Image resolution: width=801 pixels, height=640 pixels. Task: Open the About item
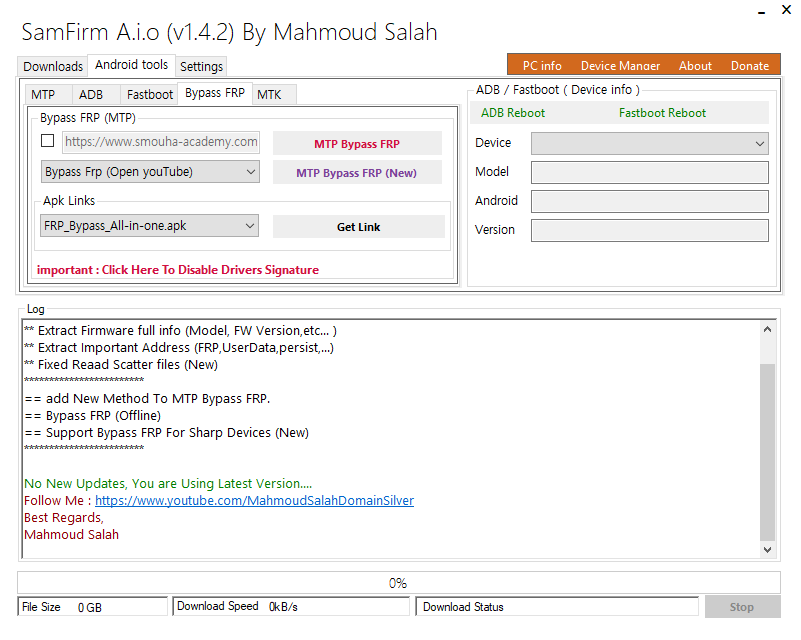pos(695,66)
